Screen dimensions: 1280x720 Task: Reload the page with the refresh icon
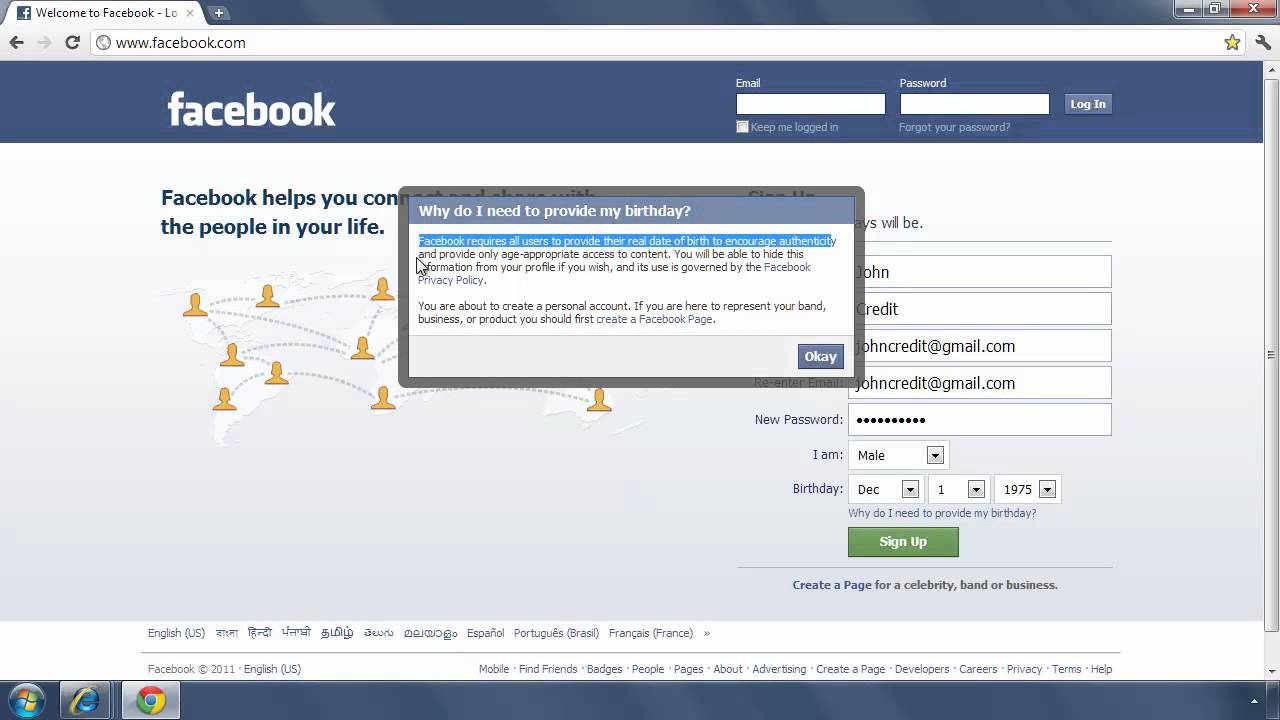point(72,42)
